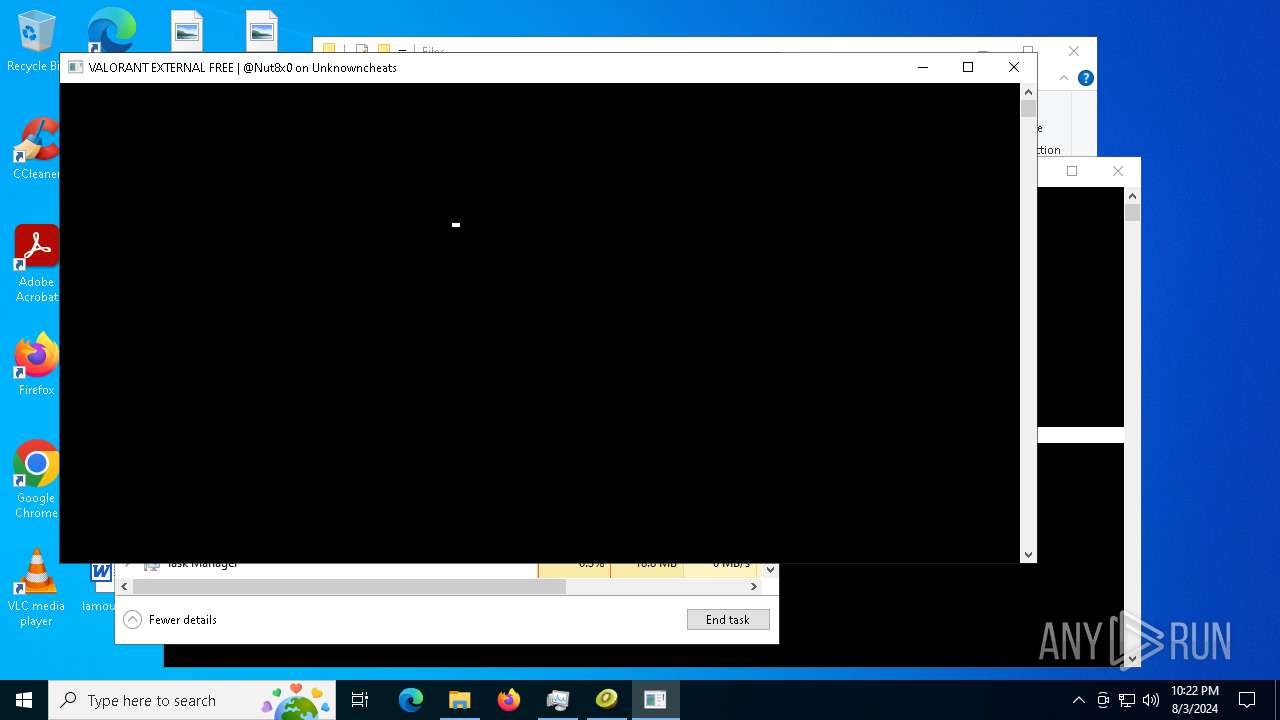Close the second background console window

(1118, 171)
